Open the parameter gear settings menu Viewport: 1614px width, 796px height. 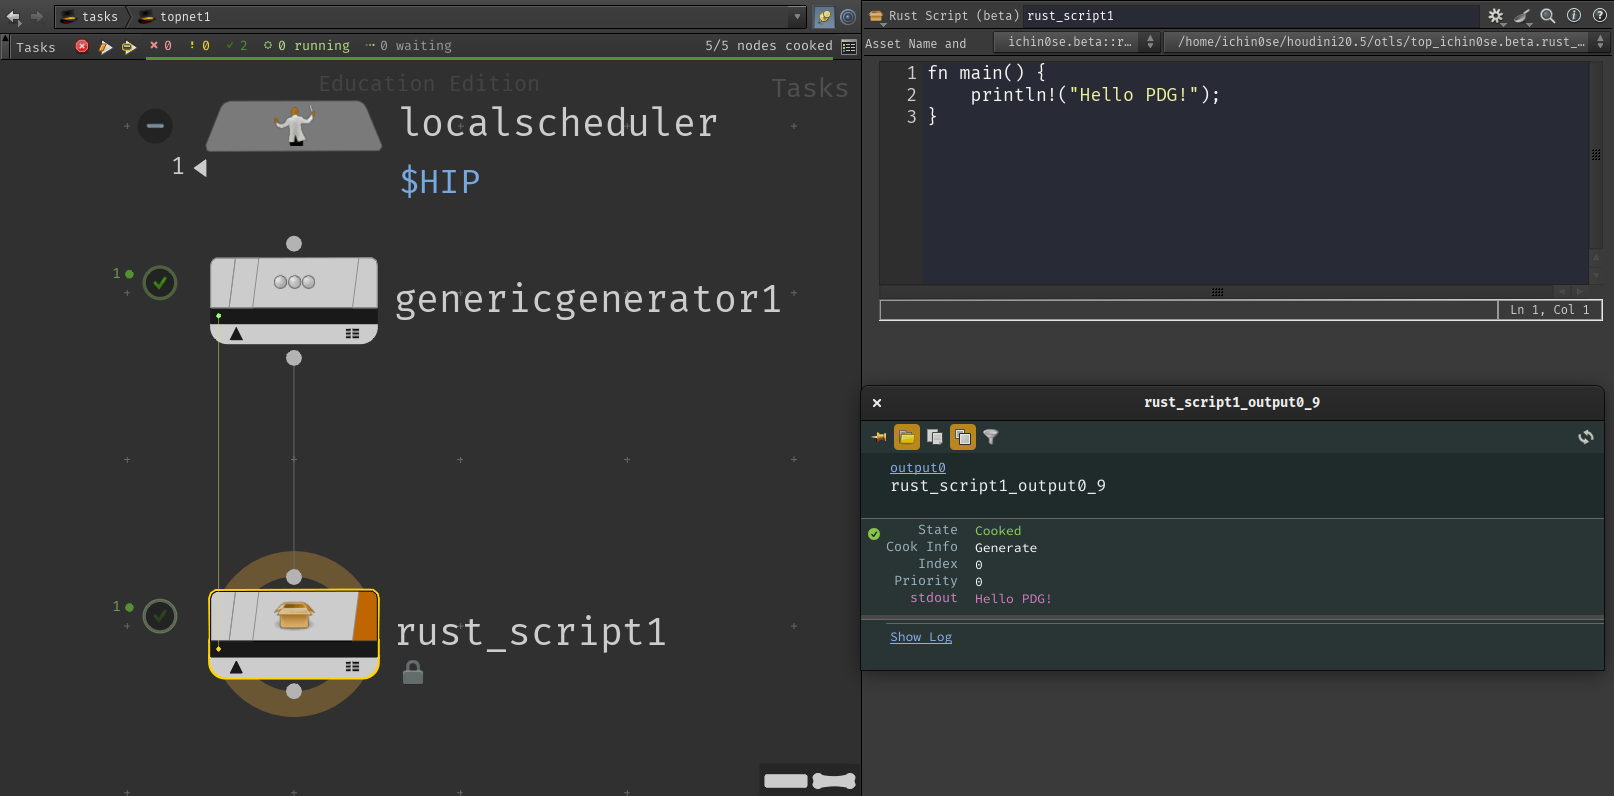click(1496, 16)
